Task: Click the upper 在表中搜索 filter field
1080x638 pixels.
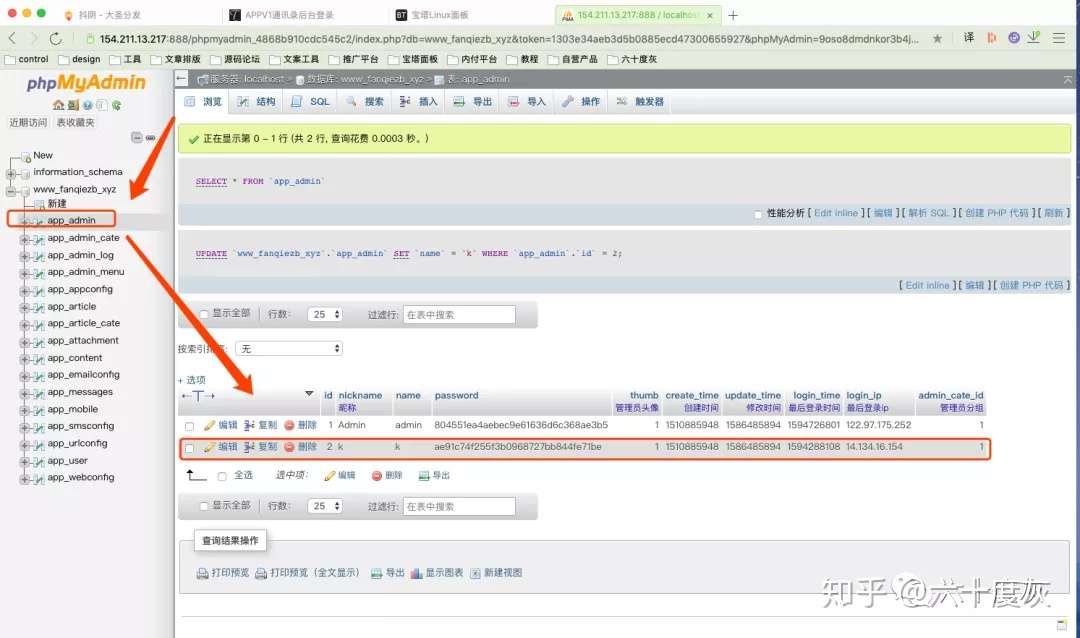Action: pos(459,314)
